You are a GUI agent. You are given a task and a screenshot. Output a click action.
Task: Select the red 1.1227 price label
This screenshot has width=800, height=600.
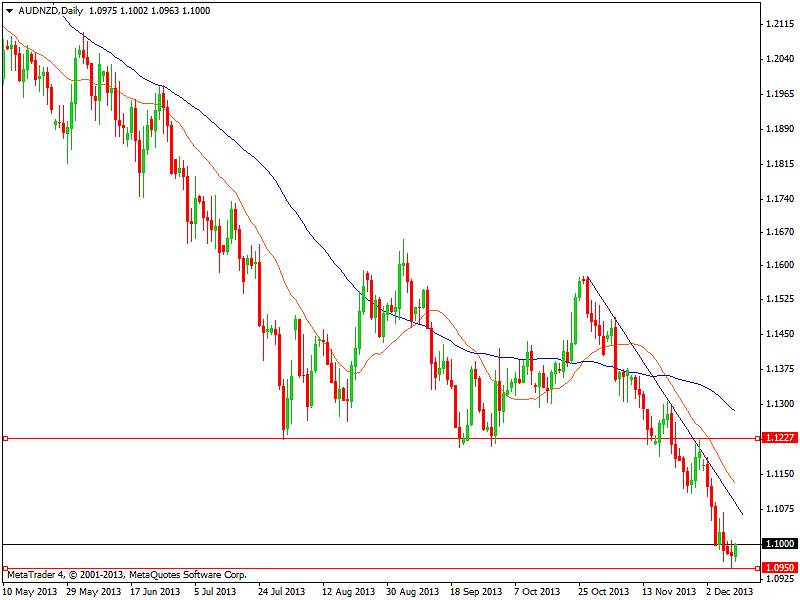[779, 438]
